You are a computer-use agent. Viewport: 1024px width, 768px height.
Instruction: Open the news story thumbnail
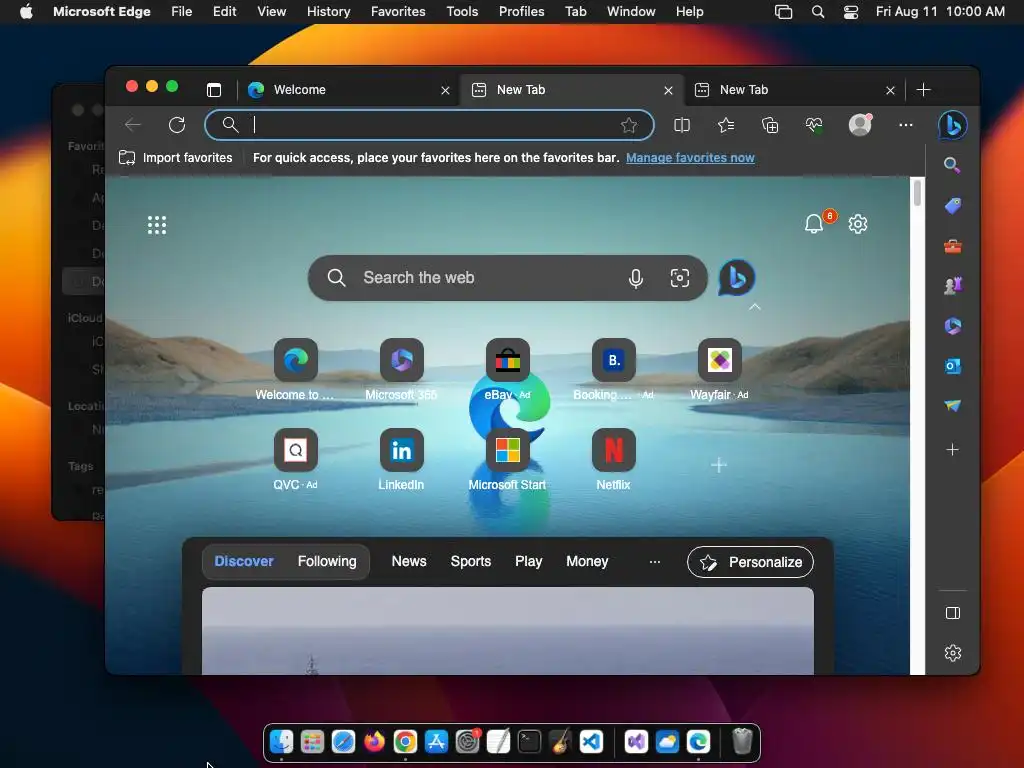(507, 631)
